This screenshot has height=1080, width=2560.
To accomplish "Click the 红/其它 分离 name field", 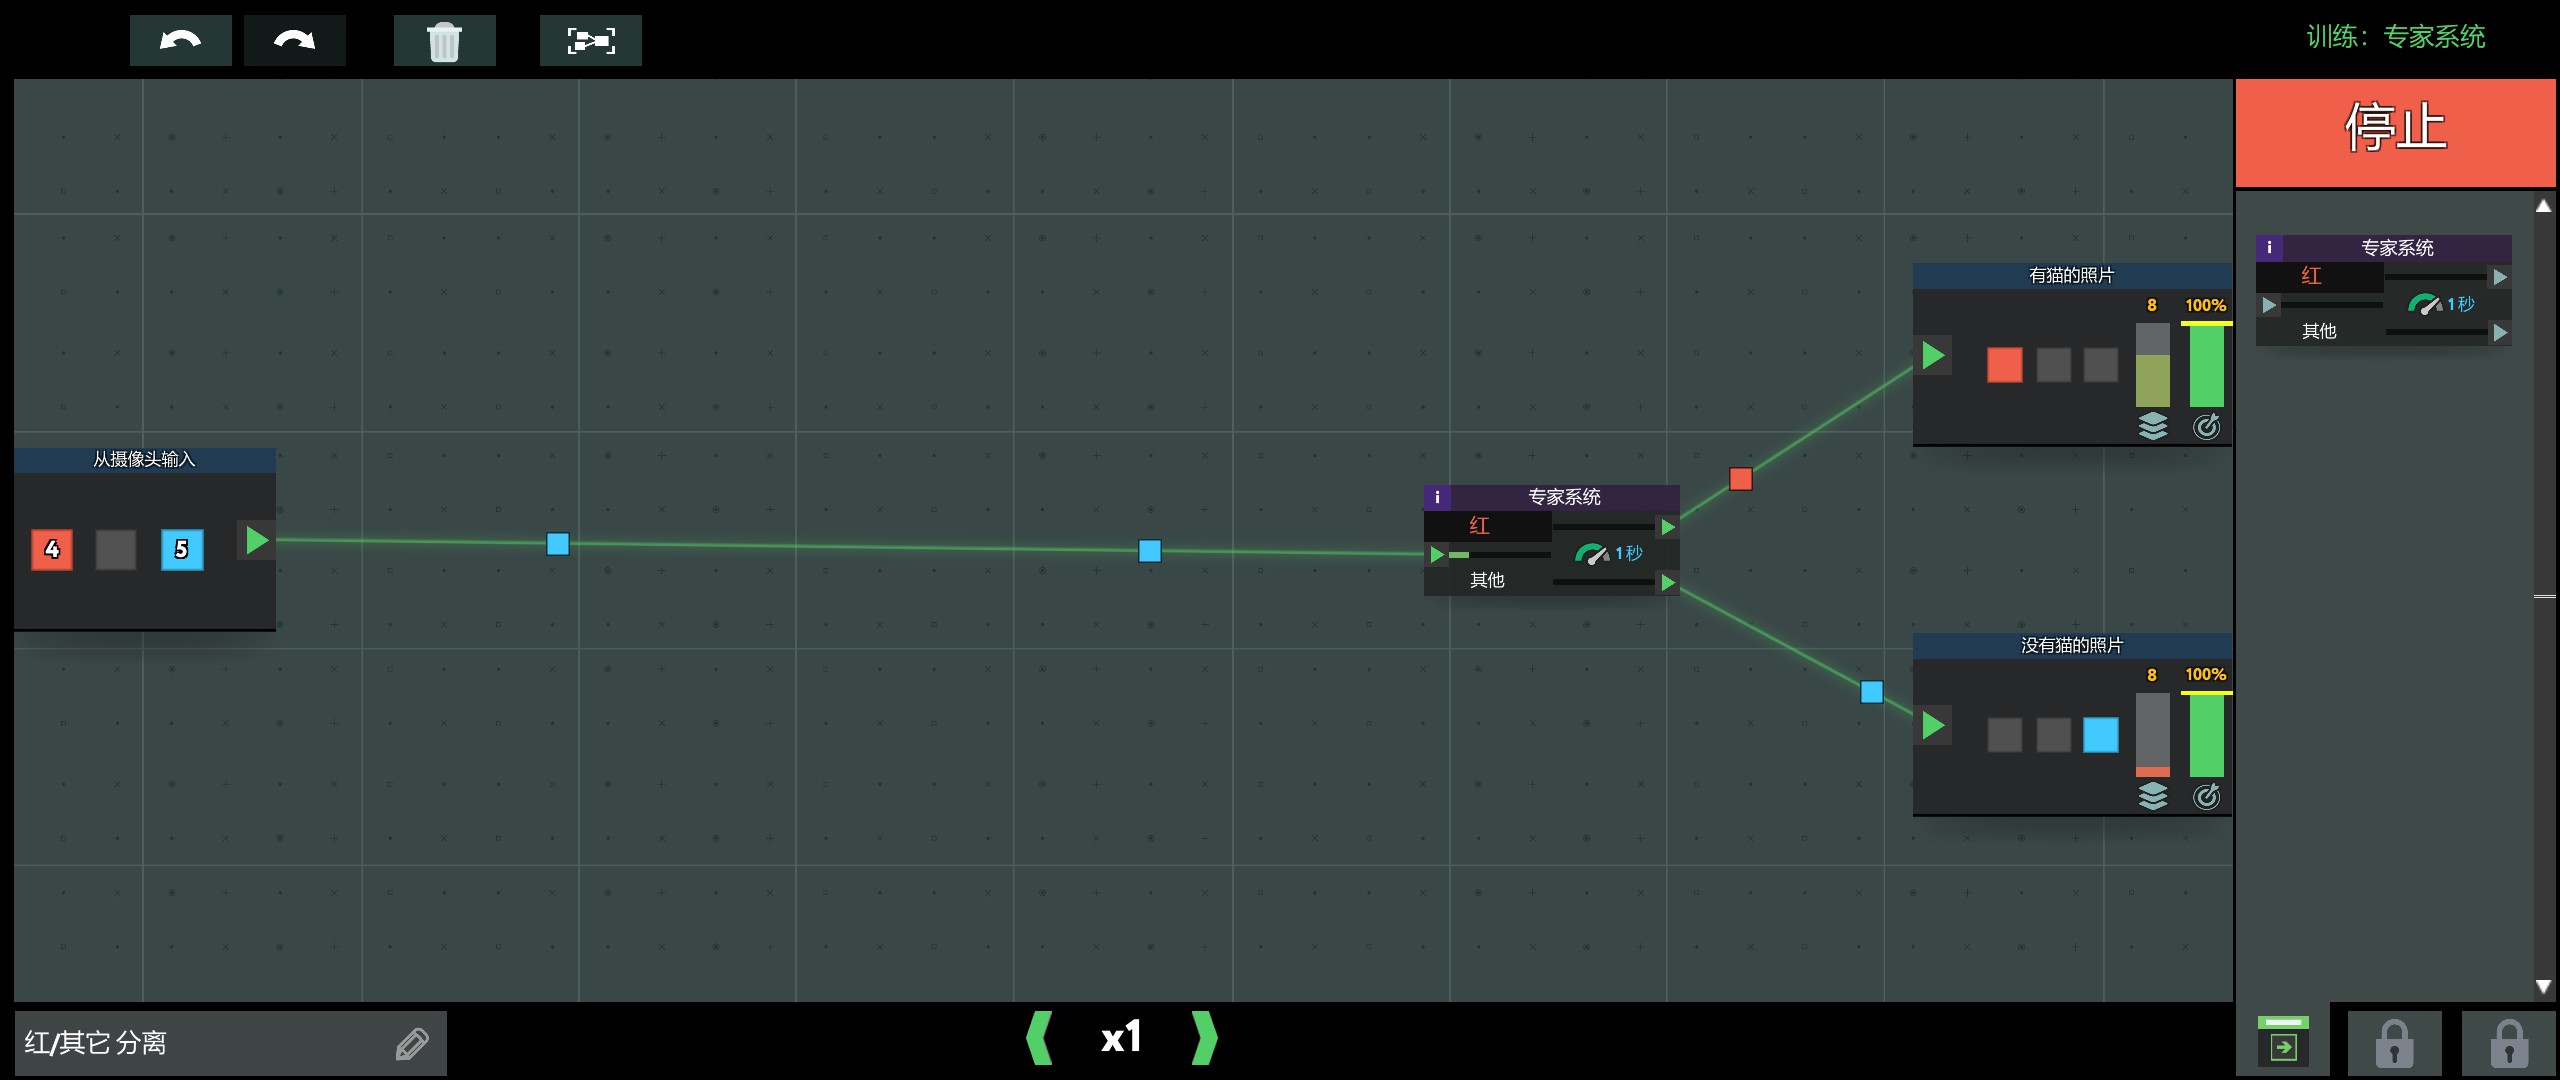I will click(231, 1043).
